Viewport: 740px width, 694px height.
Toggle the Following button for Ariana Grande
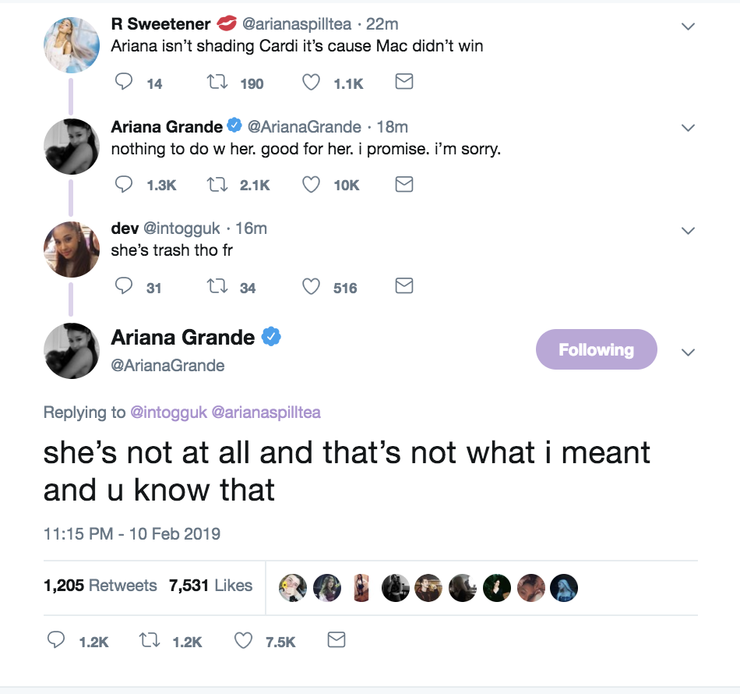[596, 350]
